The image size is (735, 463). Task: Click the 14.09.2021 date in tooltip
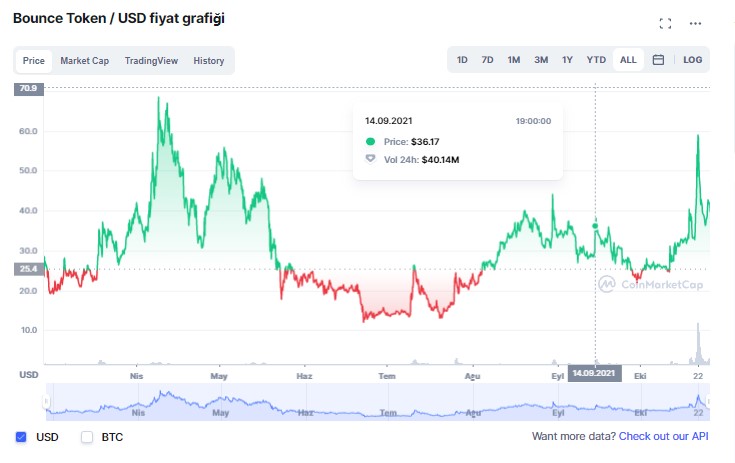pyautogui.click(x=389, y=121)
